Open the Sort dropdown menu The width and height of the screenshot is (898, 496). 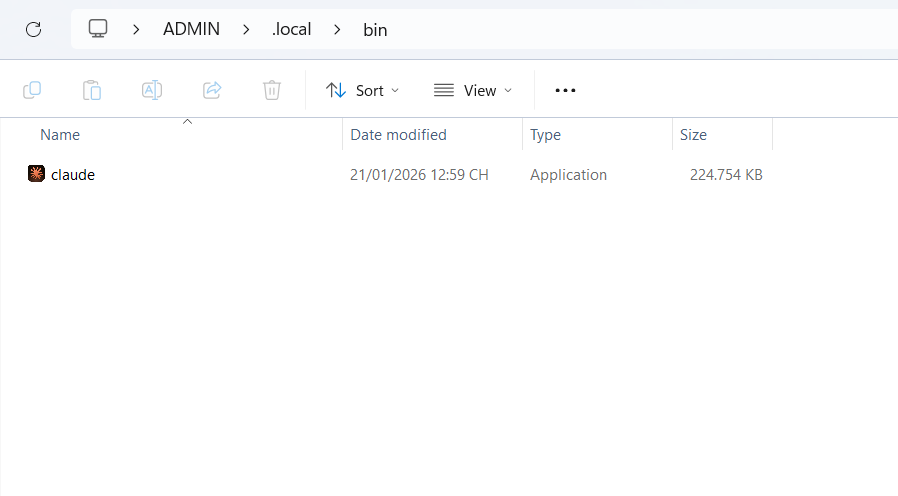tap(362, 90)
